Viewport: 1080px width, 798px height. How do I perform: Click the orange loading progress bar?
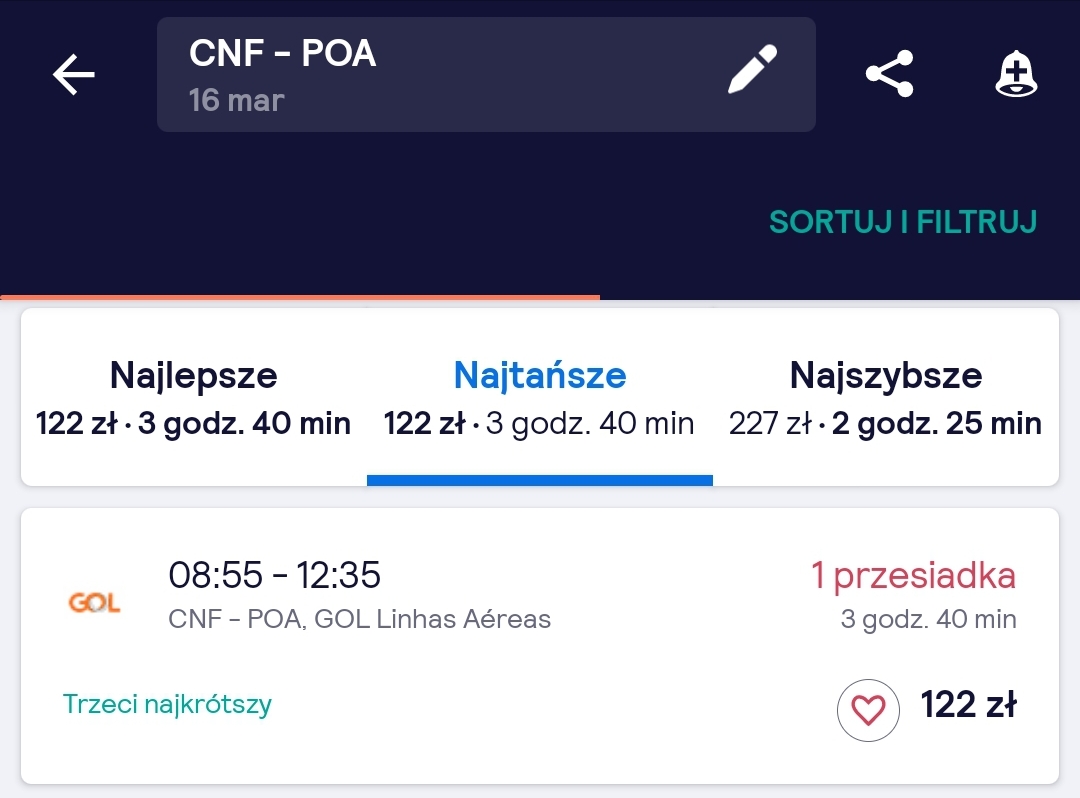tap(300, 297)
